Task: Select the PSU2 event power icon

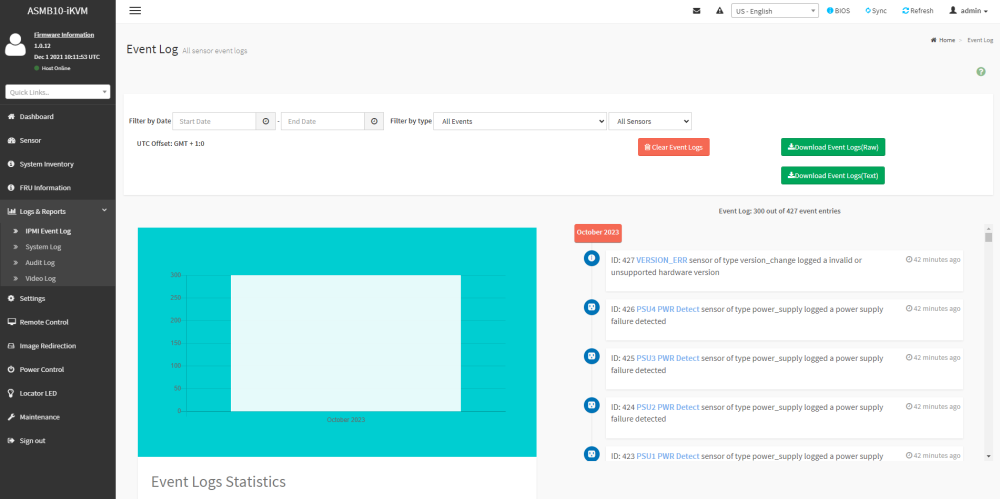Action: (x=591, y=405)
